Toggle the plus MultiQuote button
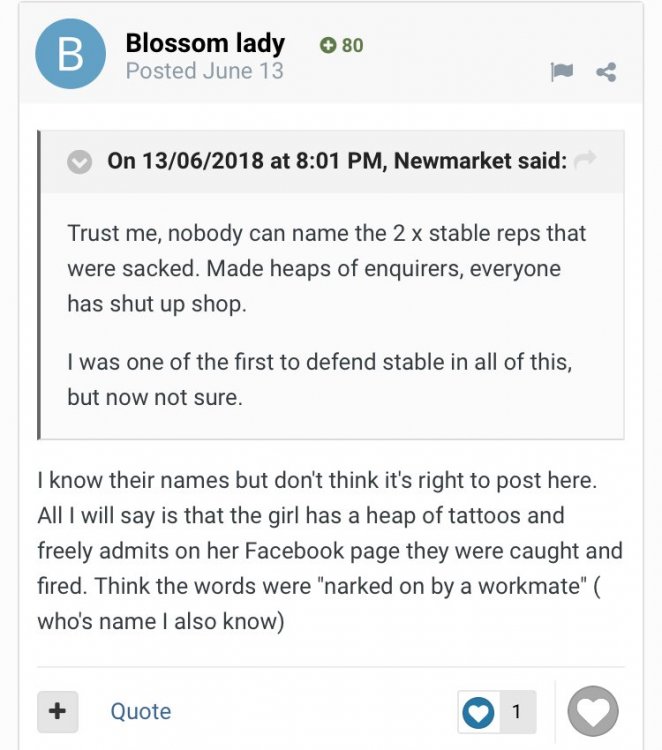Screen dimensions: 662x750 58,711
